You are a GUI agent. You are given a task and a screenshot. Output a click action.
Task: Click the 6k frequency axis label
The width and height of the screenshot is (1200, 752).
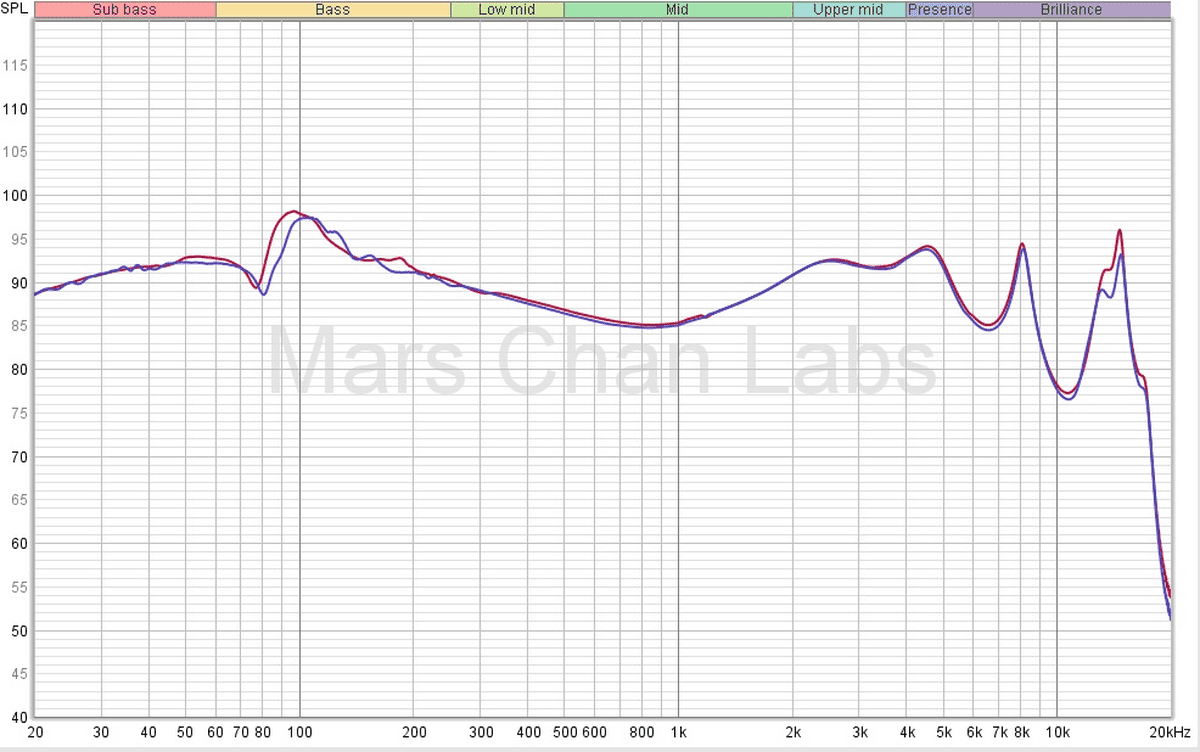click(x=974, y=731)
